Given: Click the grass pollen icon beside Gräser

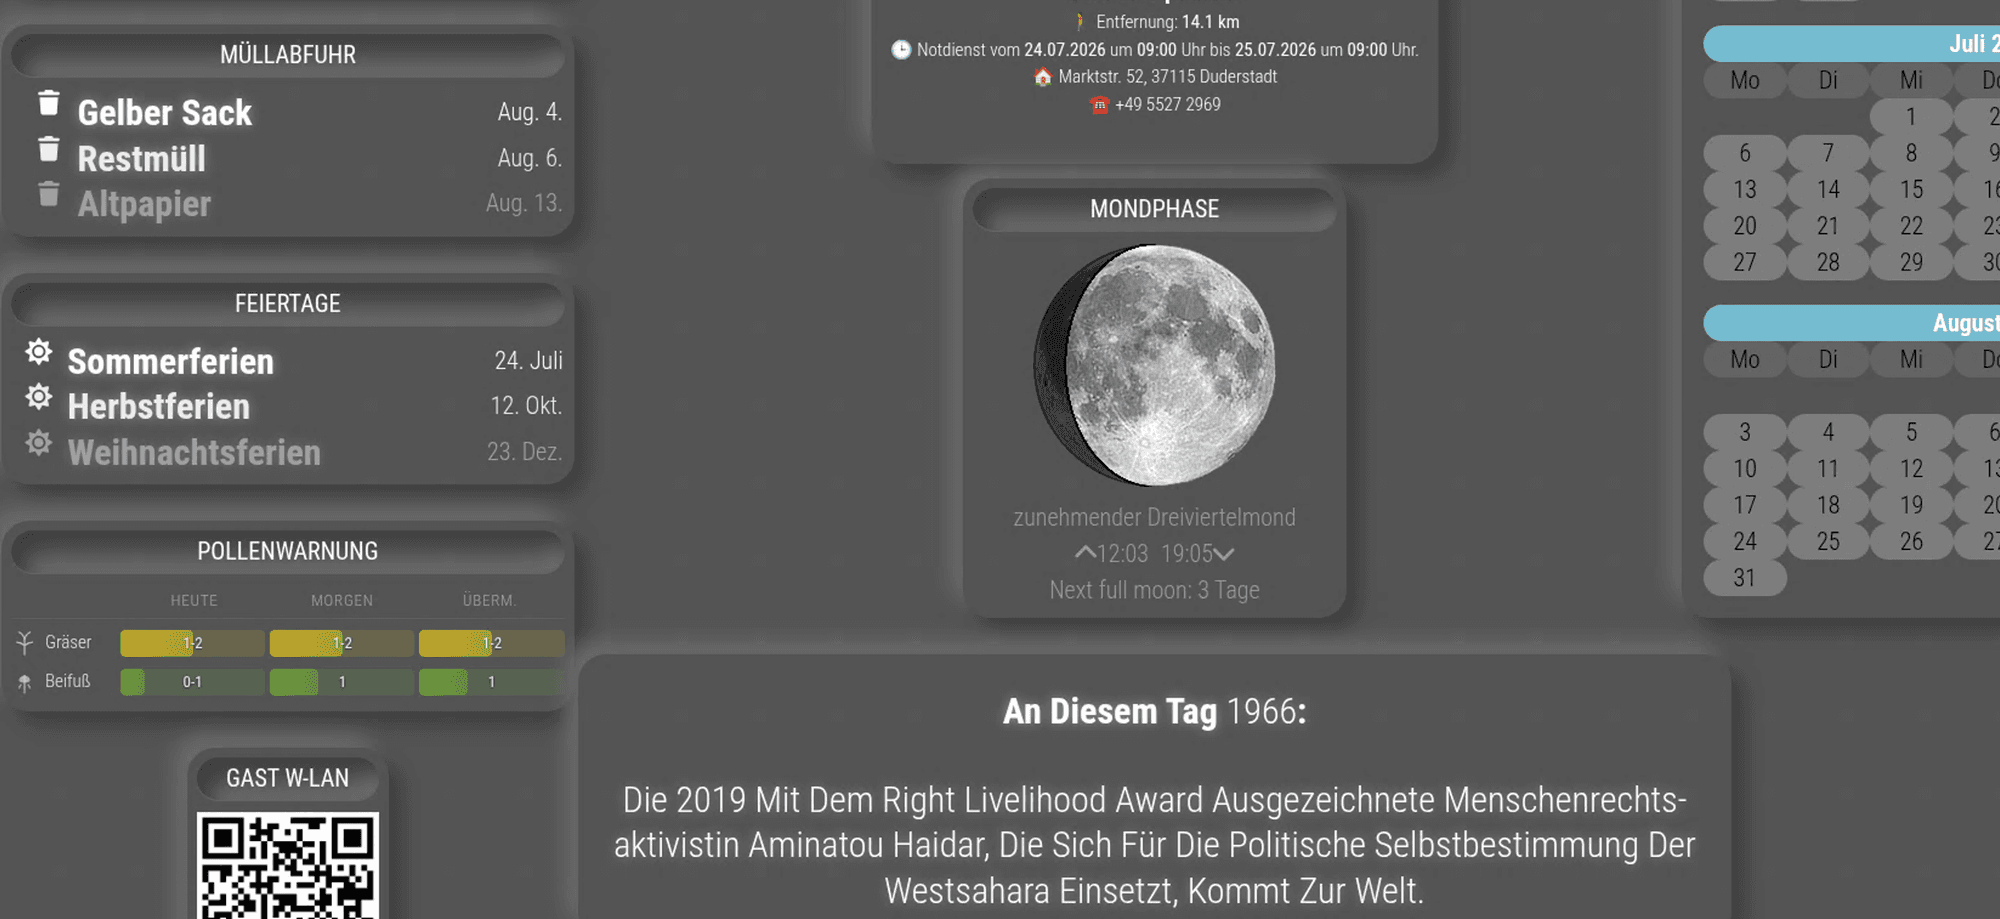Looking at the screenshot, I should [25, 643].
